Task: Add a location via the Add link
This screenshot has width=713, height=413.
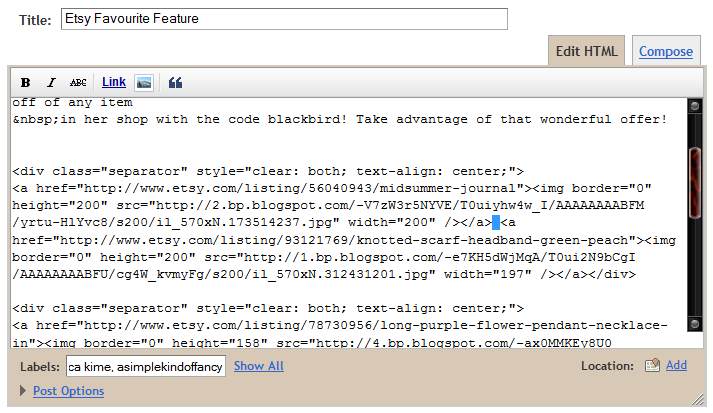Action: coord(676,365)
